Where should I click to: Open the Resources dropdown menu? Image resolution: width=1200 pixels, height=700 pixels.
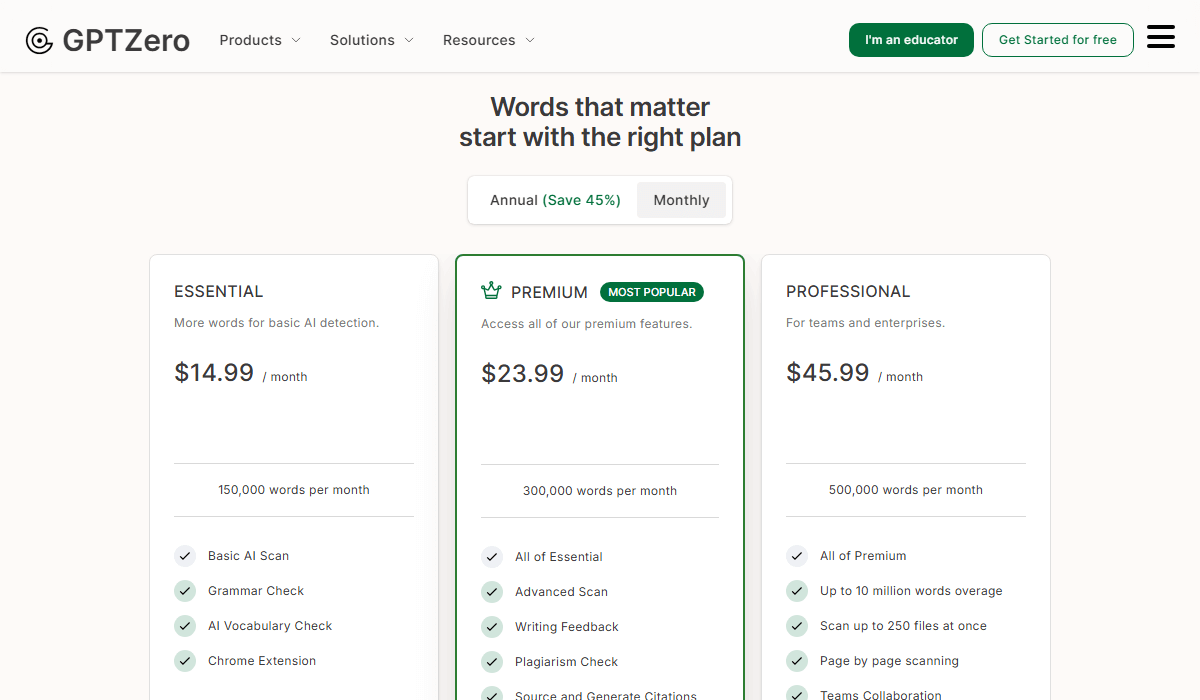pyautogui.click(x=488, y=40)
